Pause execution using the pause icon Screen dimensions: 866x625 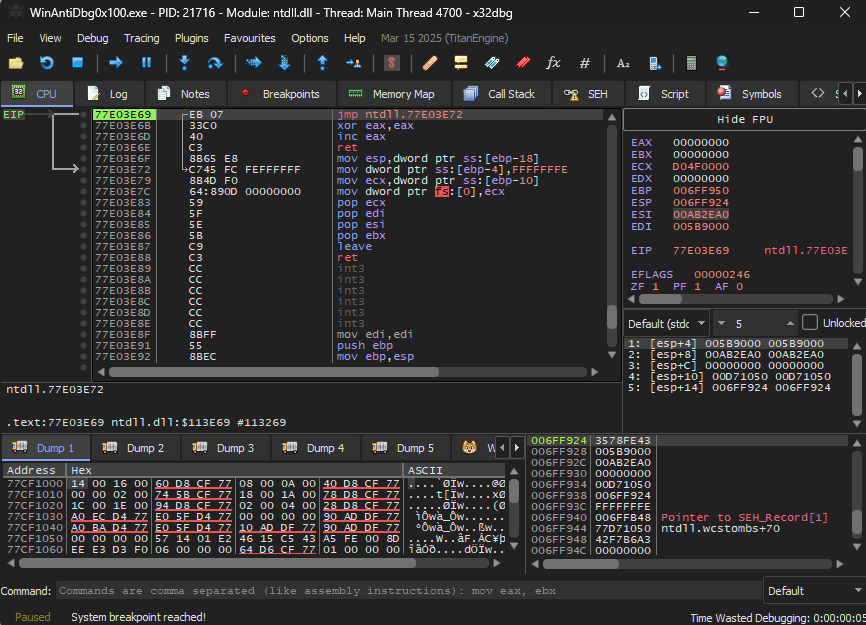point(146,63)
